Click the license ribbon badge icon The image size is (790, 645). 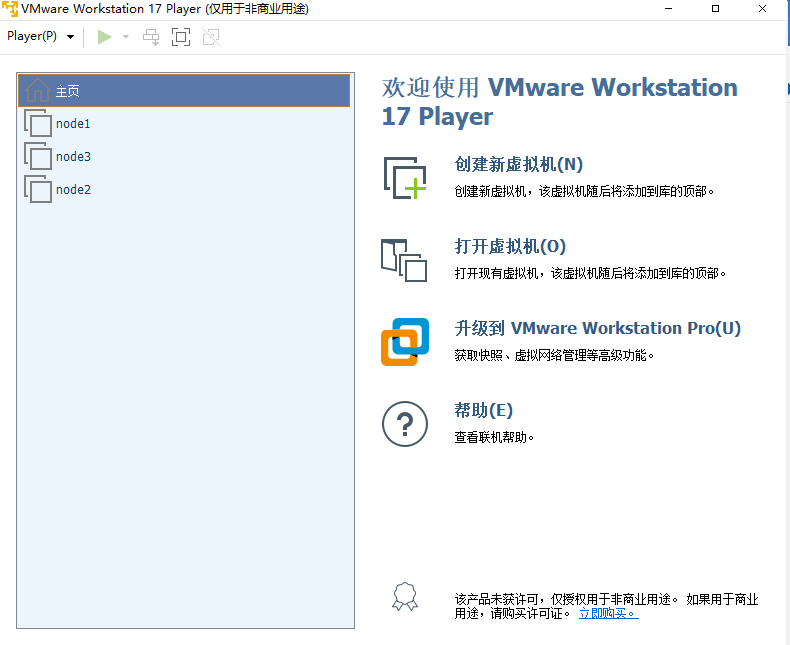405,597
